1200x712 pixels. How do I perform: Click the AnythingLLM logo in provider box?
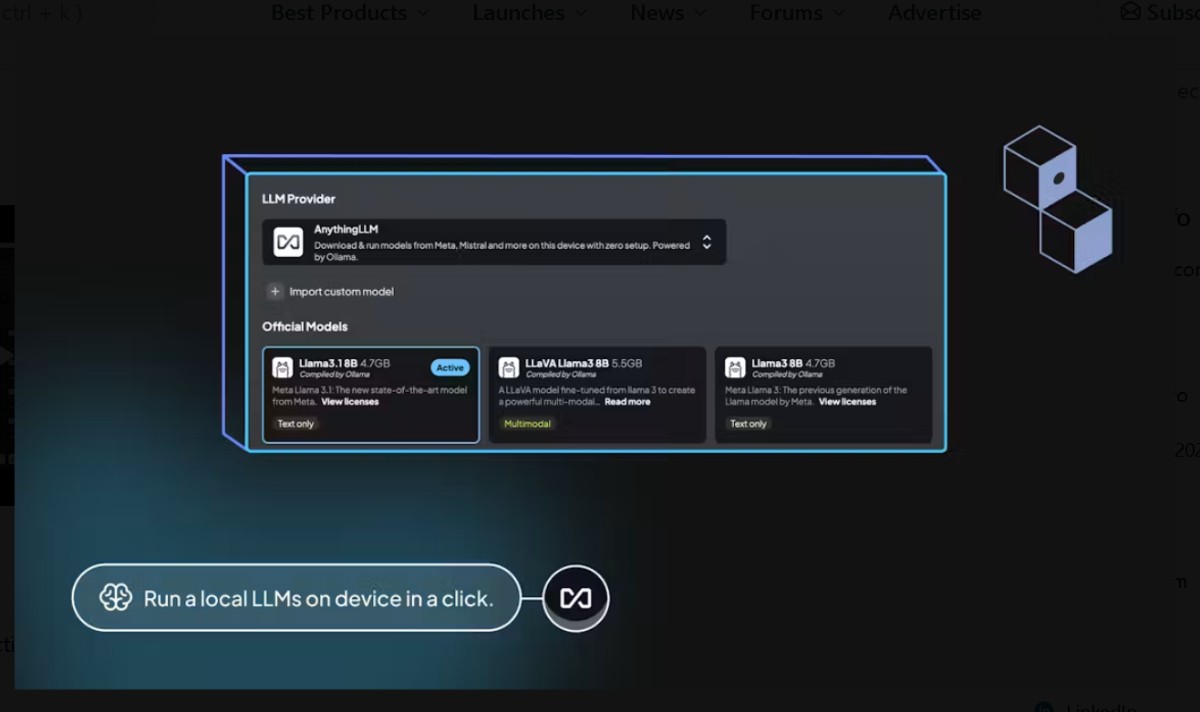(288, 242)
